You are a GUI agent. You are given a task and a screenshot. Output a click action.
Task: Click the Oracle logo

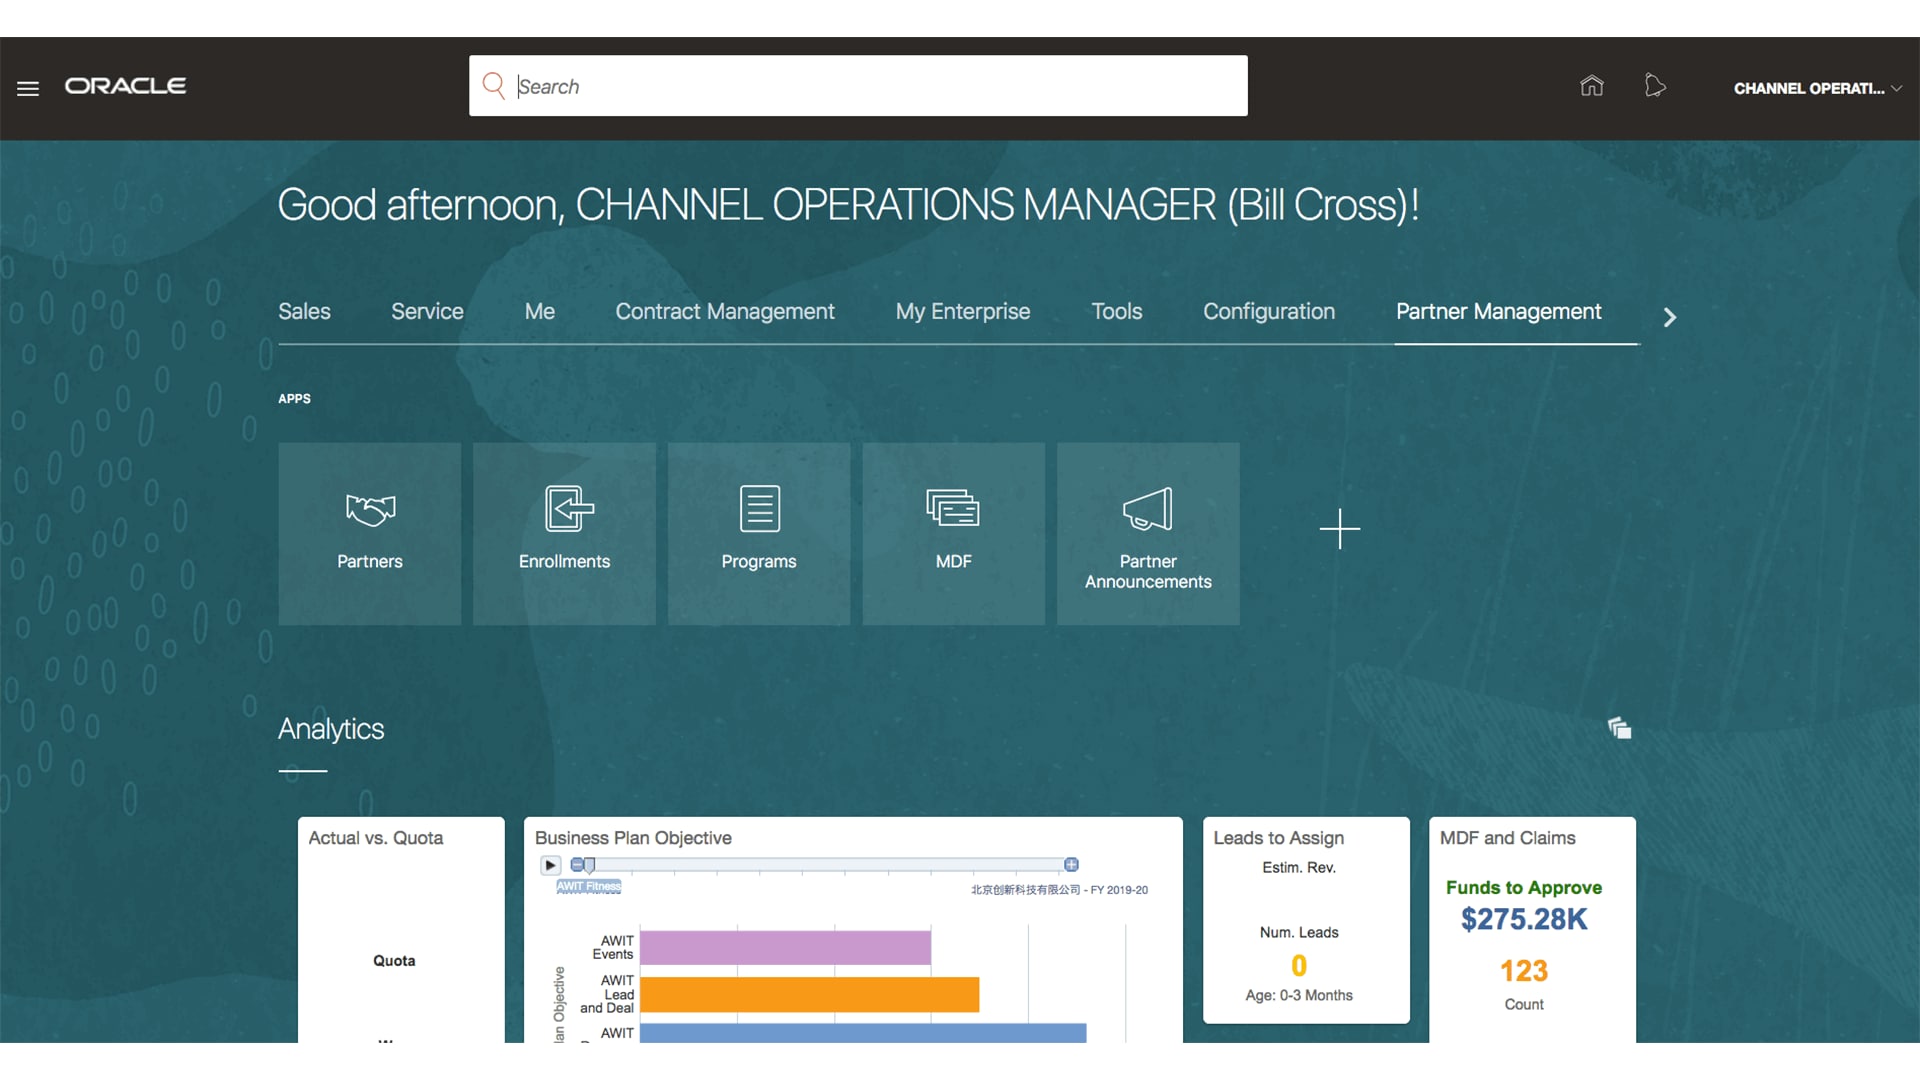(x=125, y=86)
